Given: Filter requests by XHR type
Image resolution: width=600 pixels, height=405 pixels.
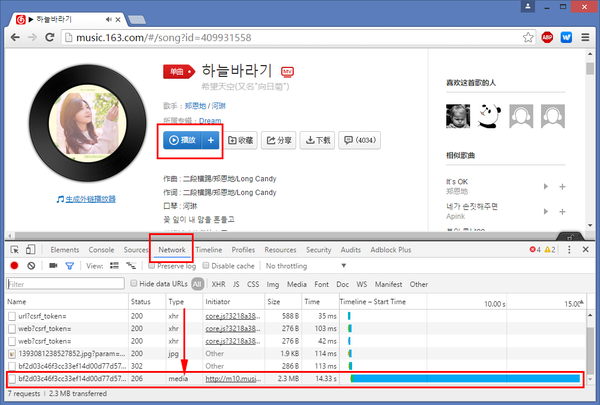Looking at the screenshot, I should [x=218, y=284].
